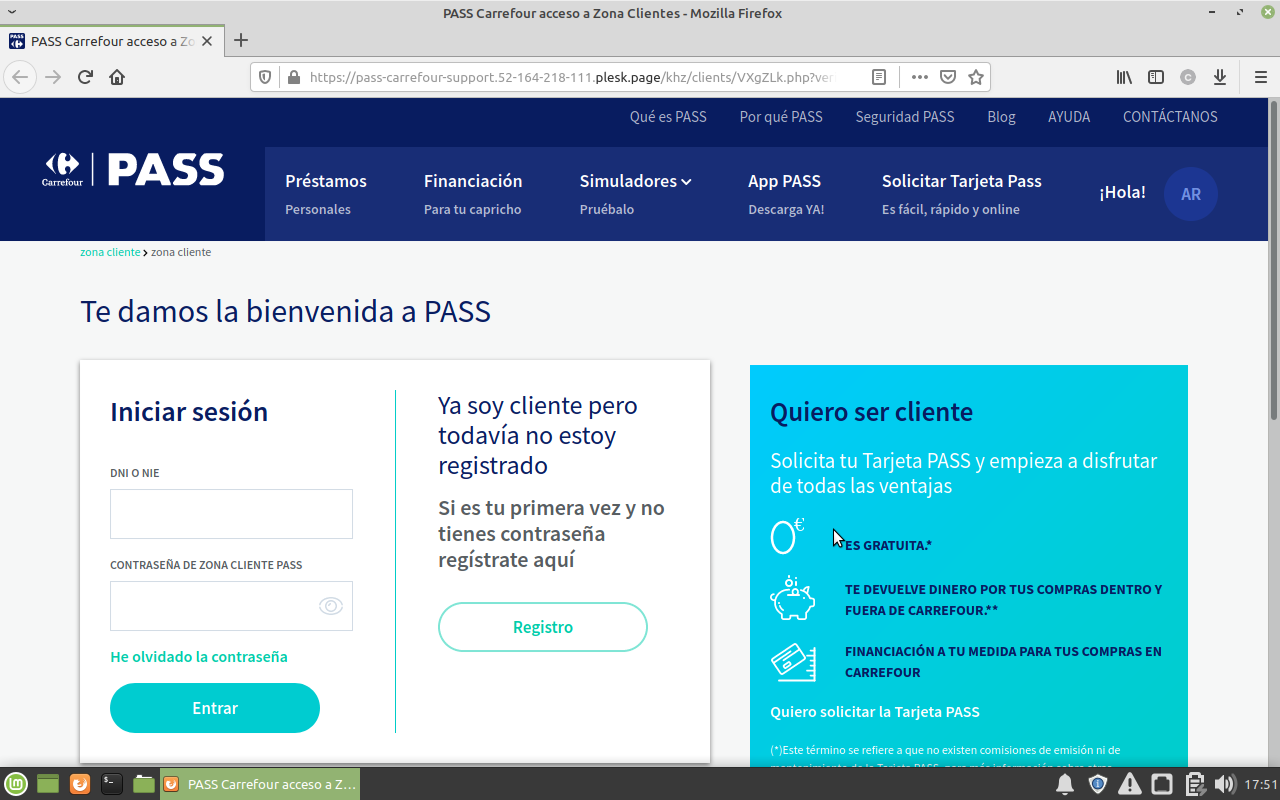Click the ¡Hola! greeting text

click(x=1122, y=192)
